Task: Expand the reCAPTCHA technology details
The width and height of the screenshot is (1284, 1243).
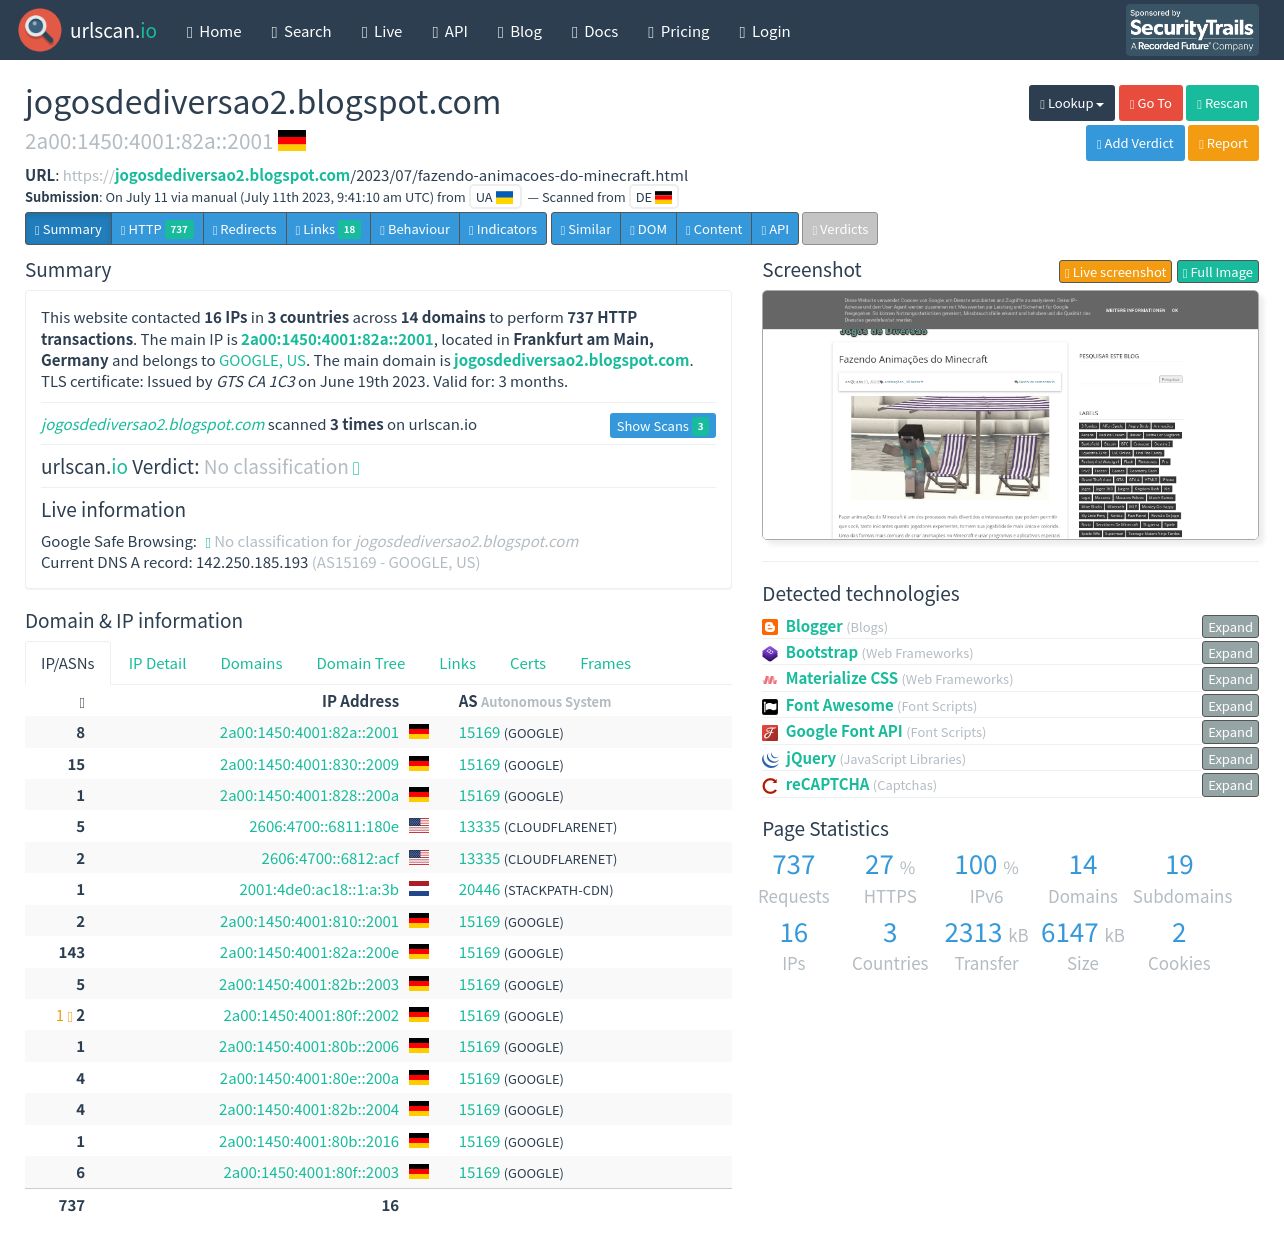Action: (1230, 785)
